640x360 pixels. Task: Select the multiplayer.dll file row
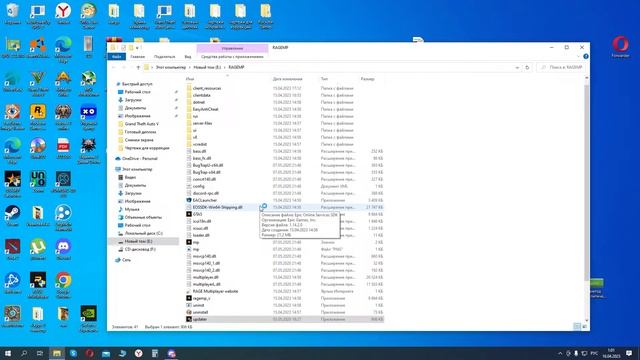click(286, 278)
